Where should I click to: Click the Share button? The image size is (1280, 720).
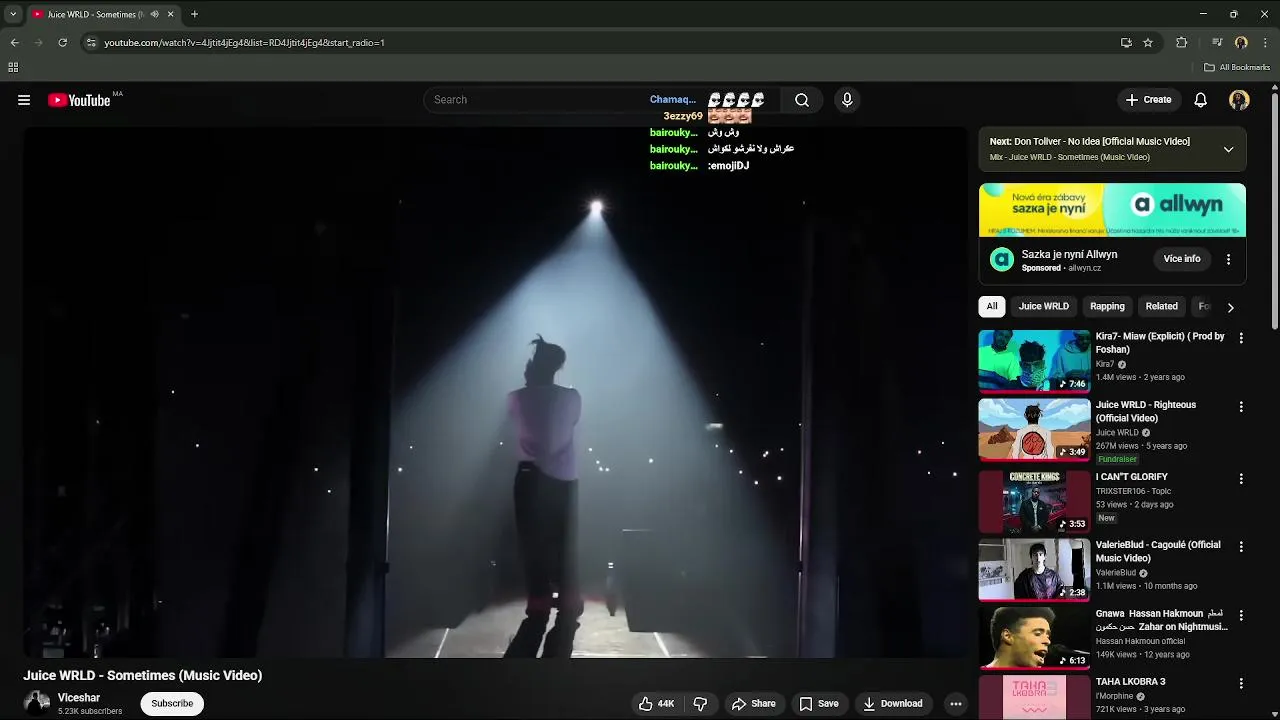[x=753, y=704]
